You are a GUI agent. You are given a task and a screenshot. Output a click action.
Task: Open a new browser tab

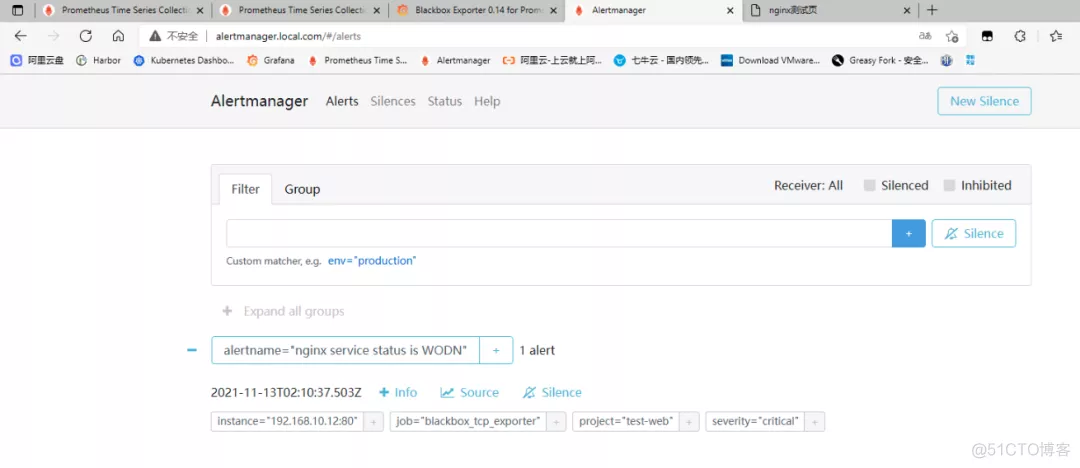coord(932,10)
